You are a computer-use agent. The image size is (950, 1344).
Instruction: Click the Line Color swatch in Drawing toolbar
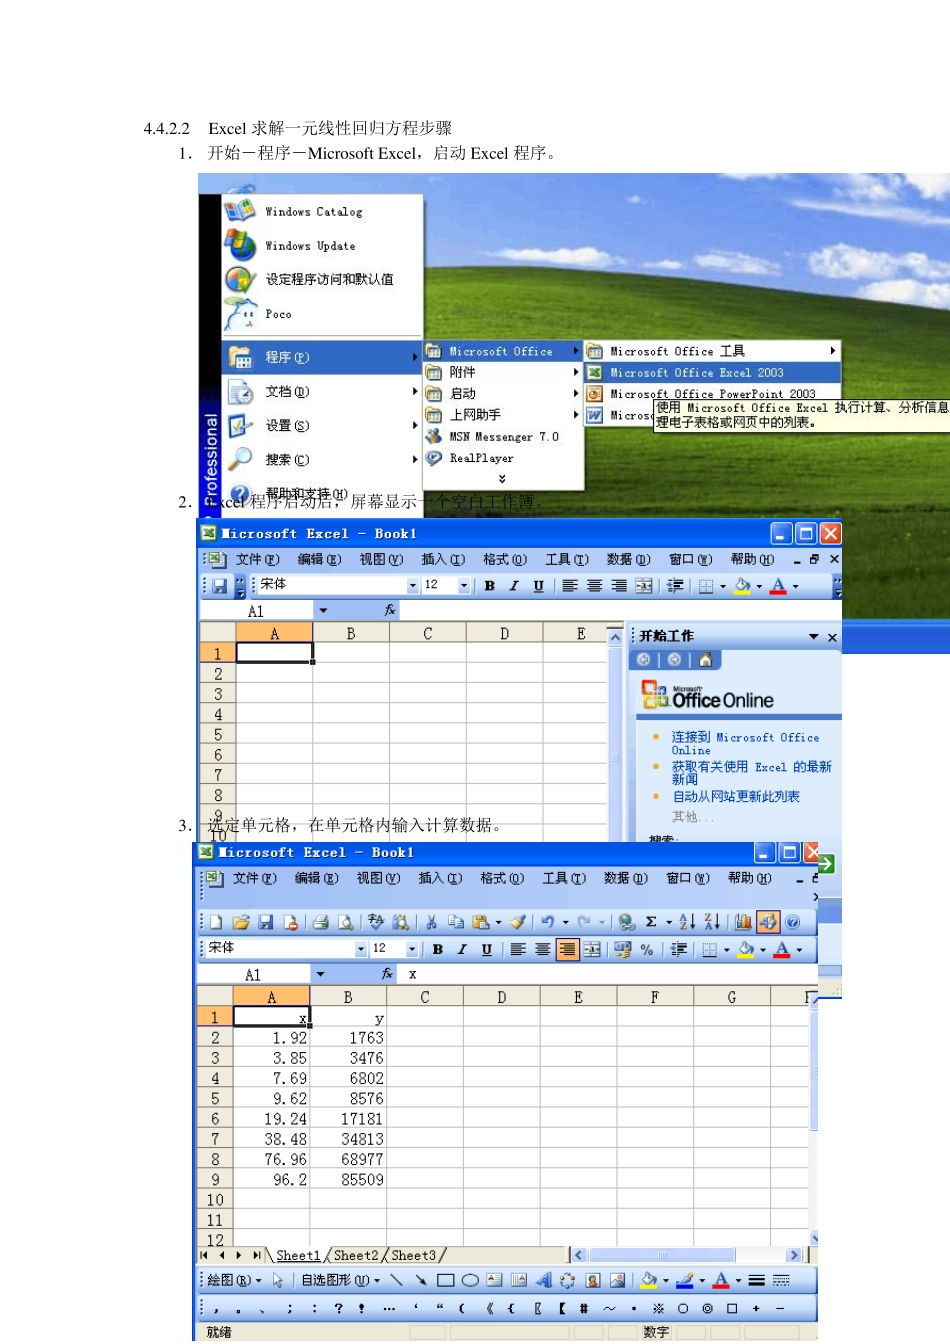(685, 1280)
